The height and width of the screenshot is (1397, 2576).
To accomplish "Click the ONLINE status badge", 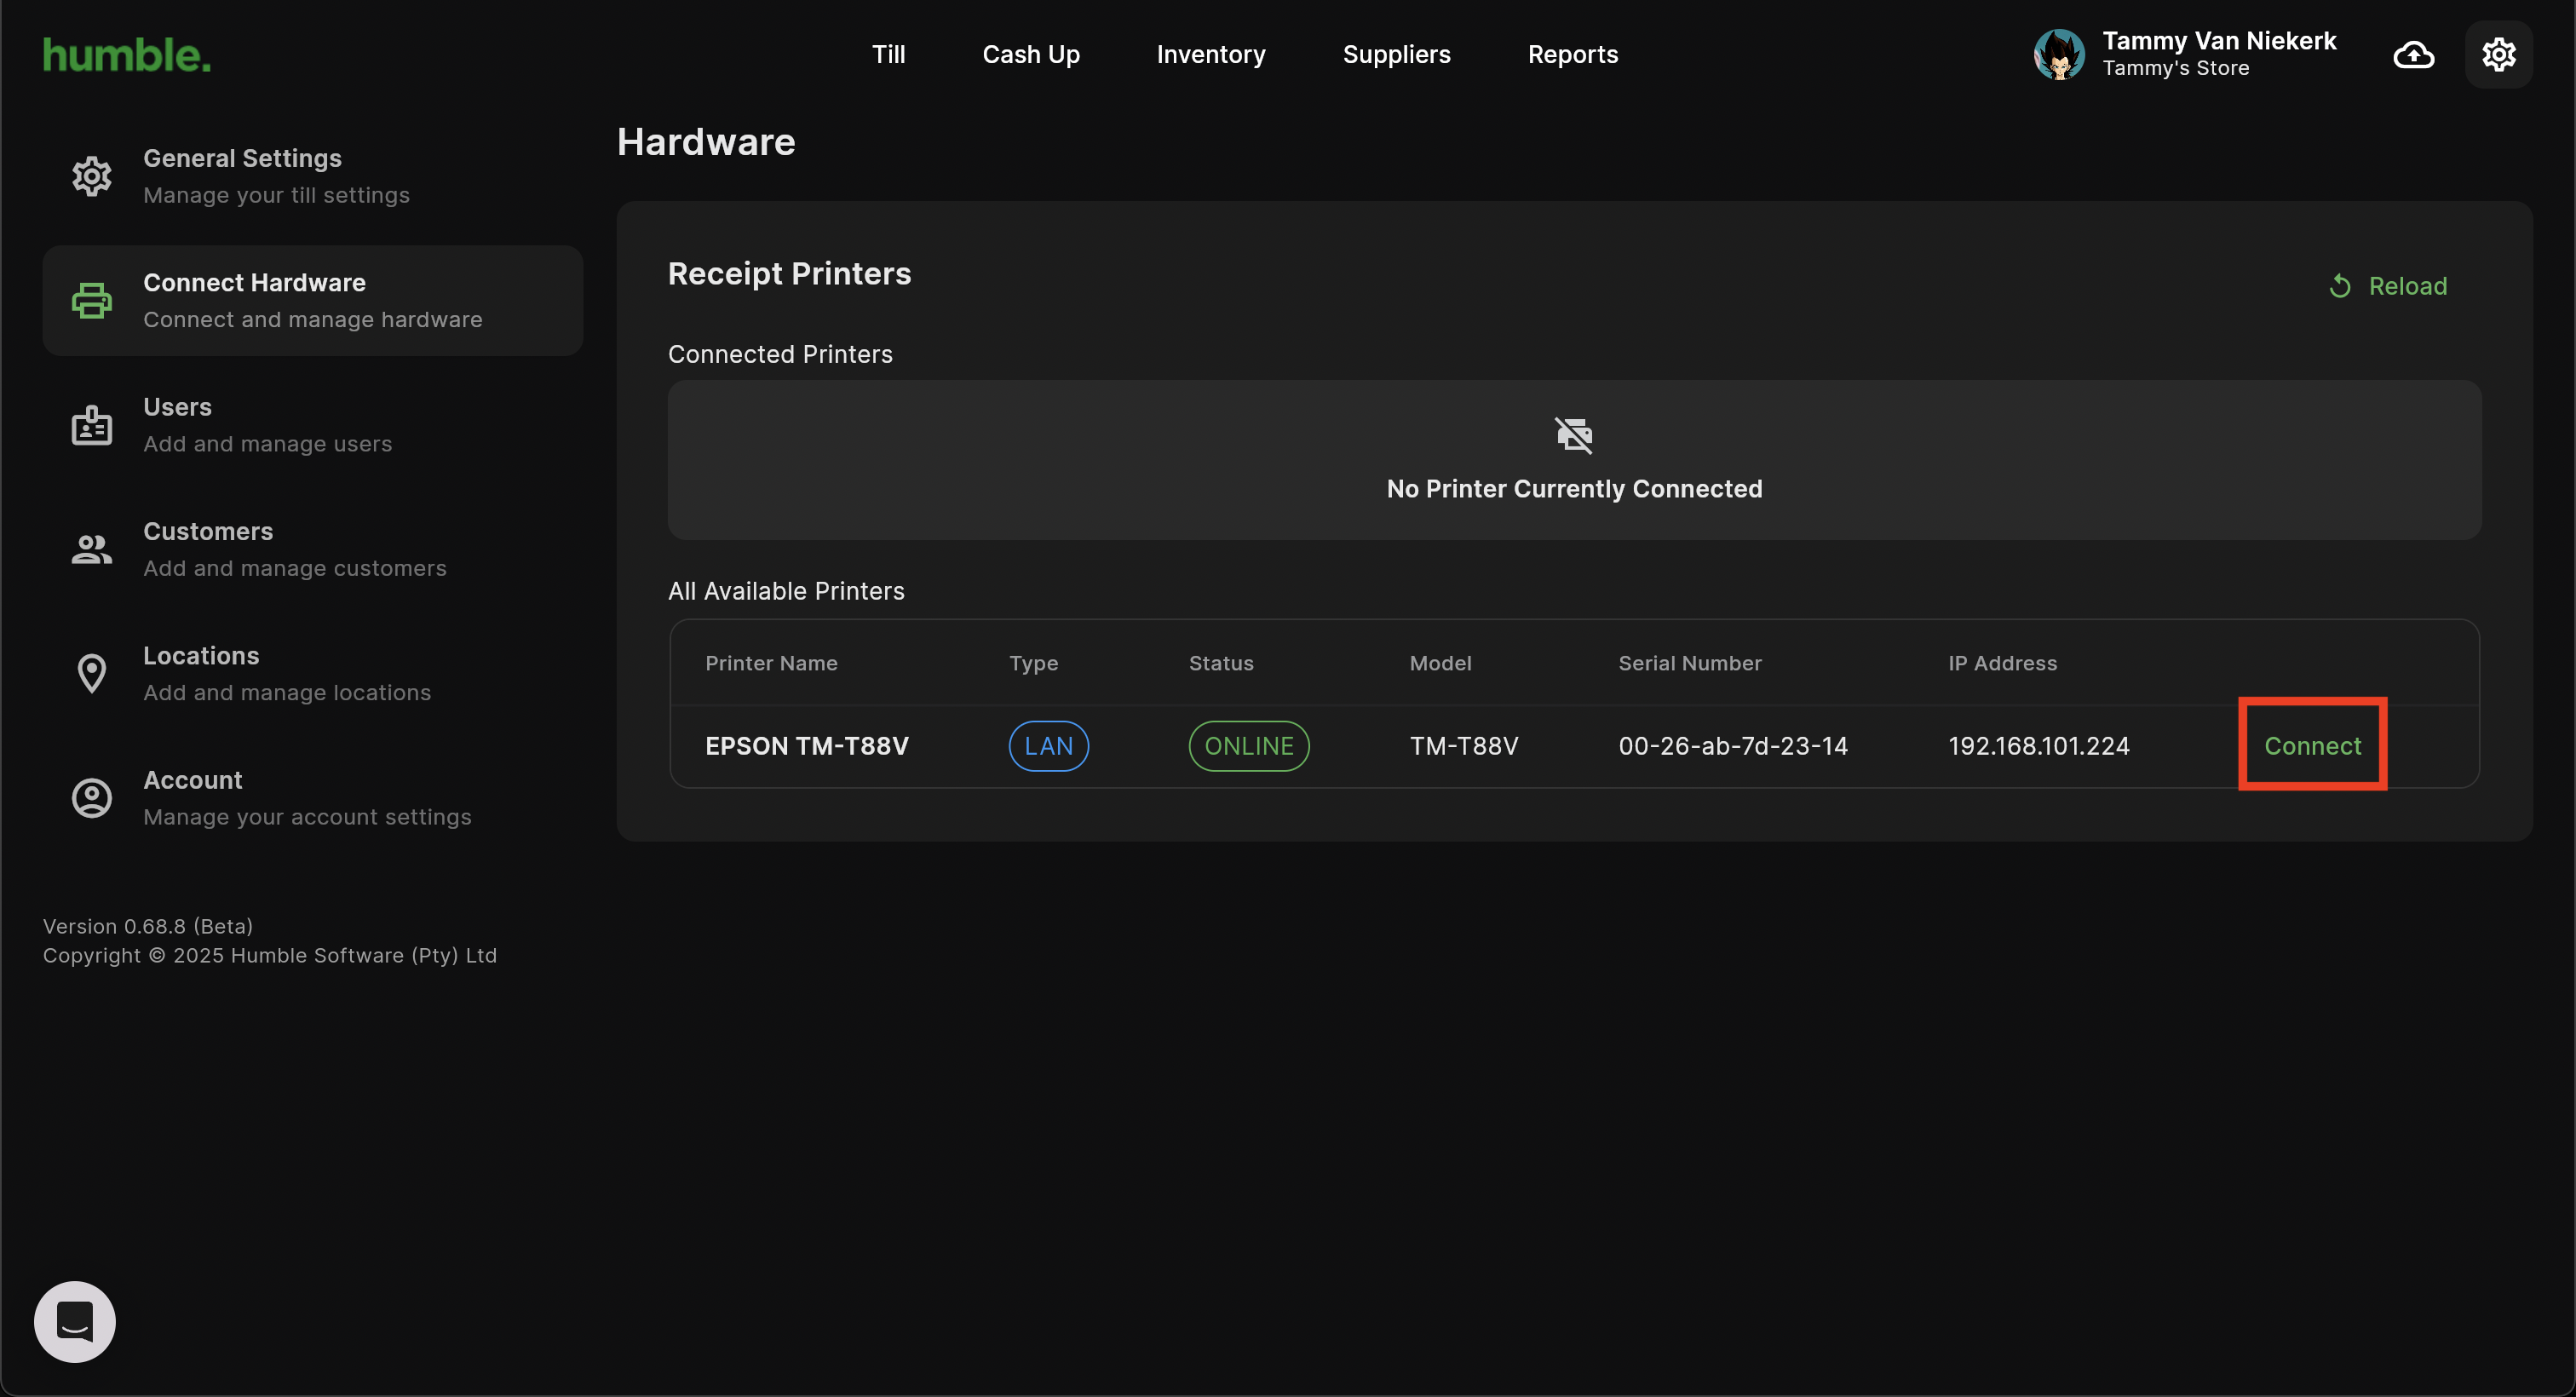I will pyautogui.click(x=1249, y=746).
